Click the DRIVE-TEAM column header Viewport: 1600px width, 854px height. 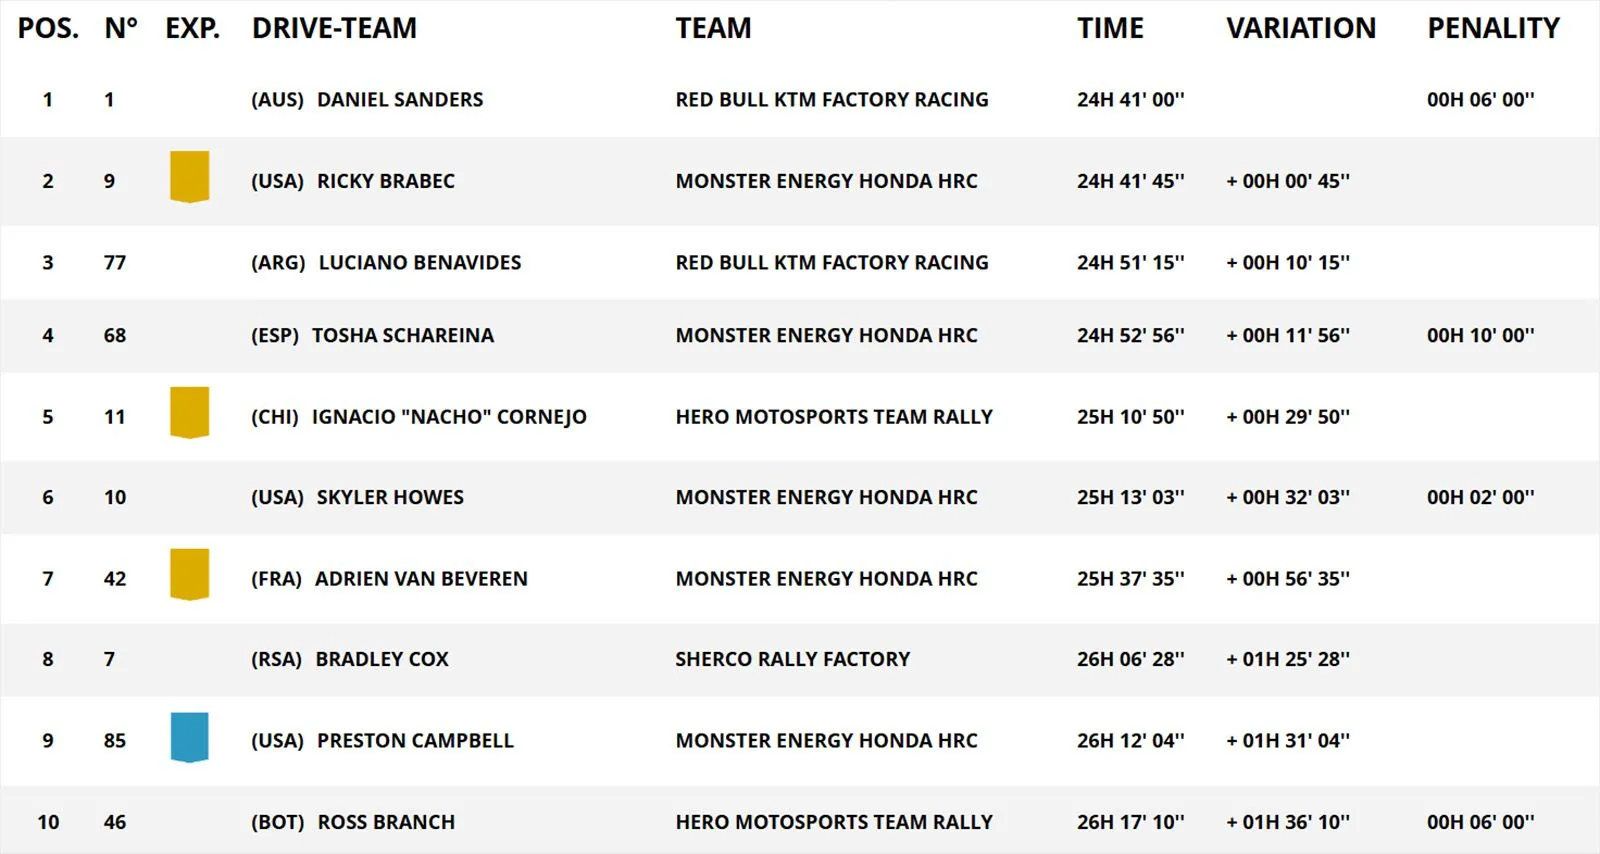[334, 28]
